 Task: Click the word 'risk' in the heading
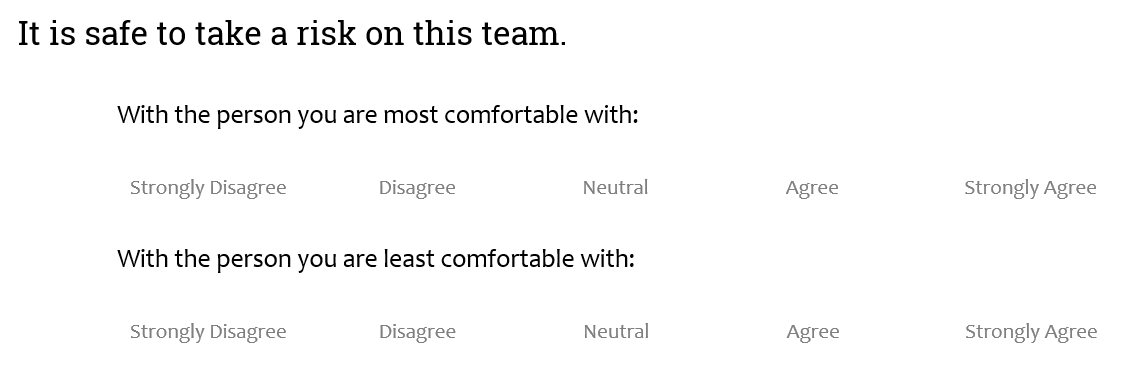click(x=326, y=33)
